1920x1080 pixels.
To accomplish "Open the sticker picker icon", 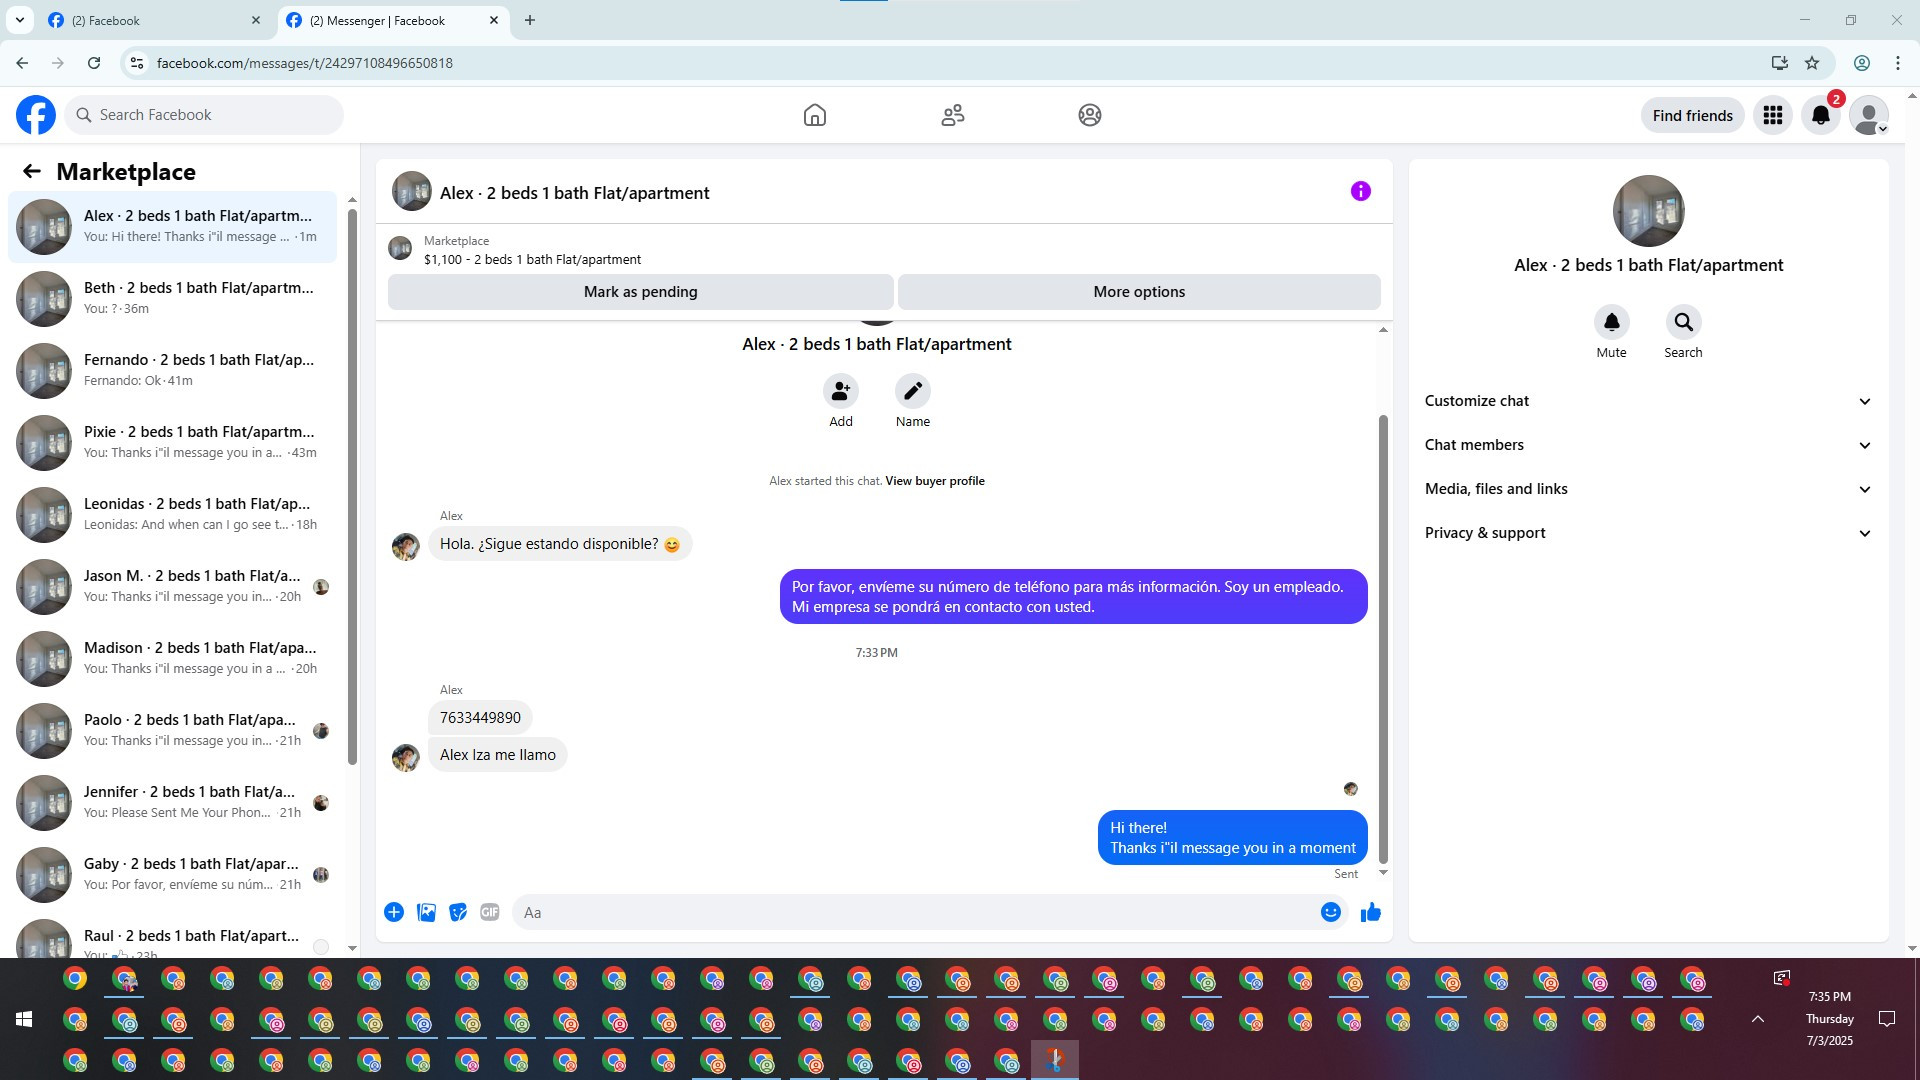I will point(458,912).
